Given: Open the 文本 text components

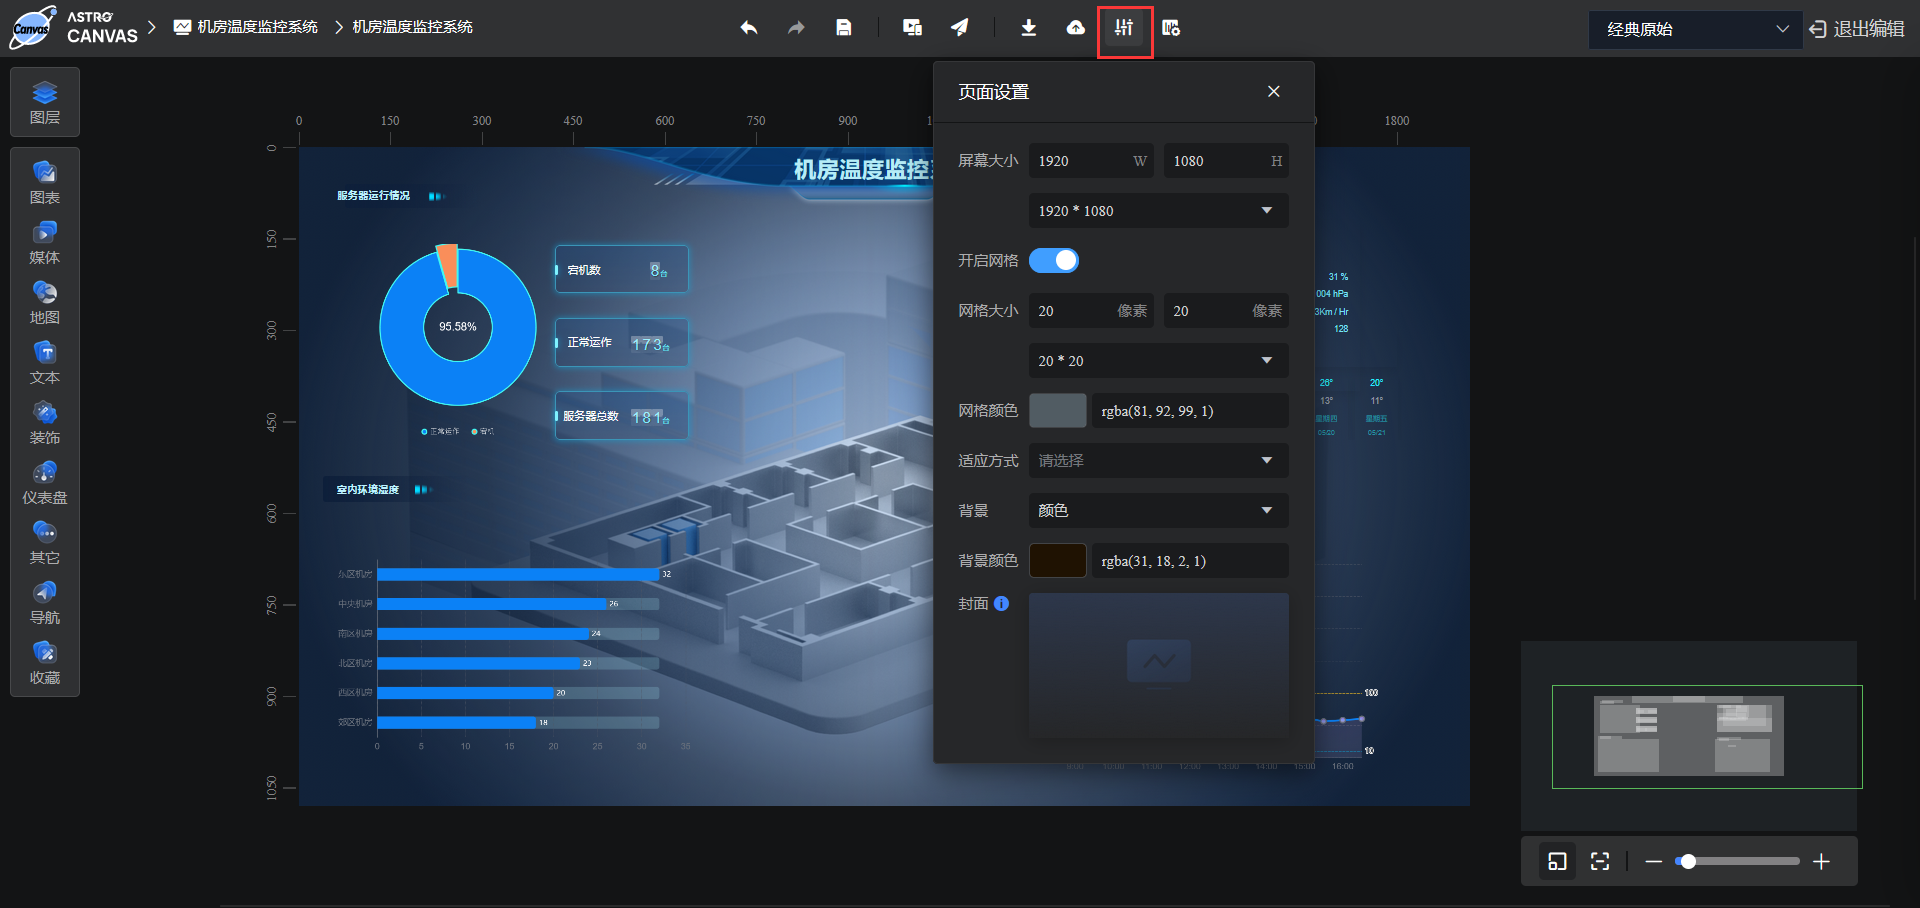Looking at the screenshot, I should pyautogui.click(x=45, y=363).
